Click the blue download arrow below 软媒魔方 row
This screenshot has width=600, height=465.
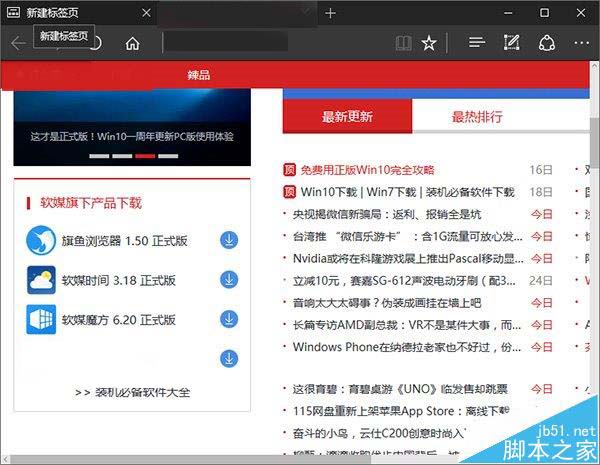pos(229,359)
